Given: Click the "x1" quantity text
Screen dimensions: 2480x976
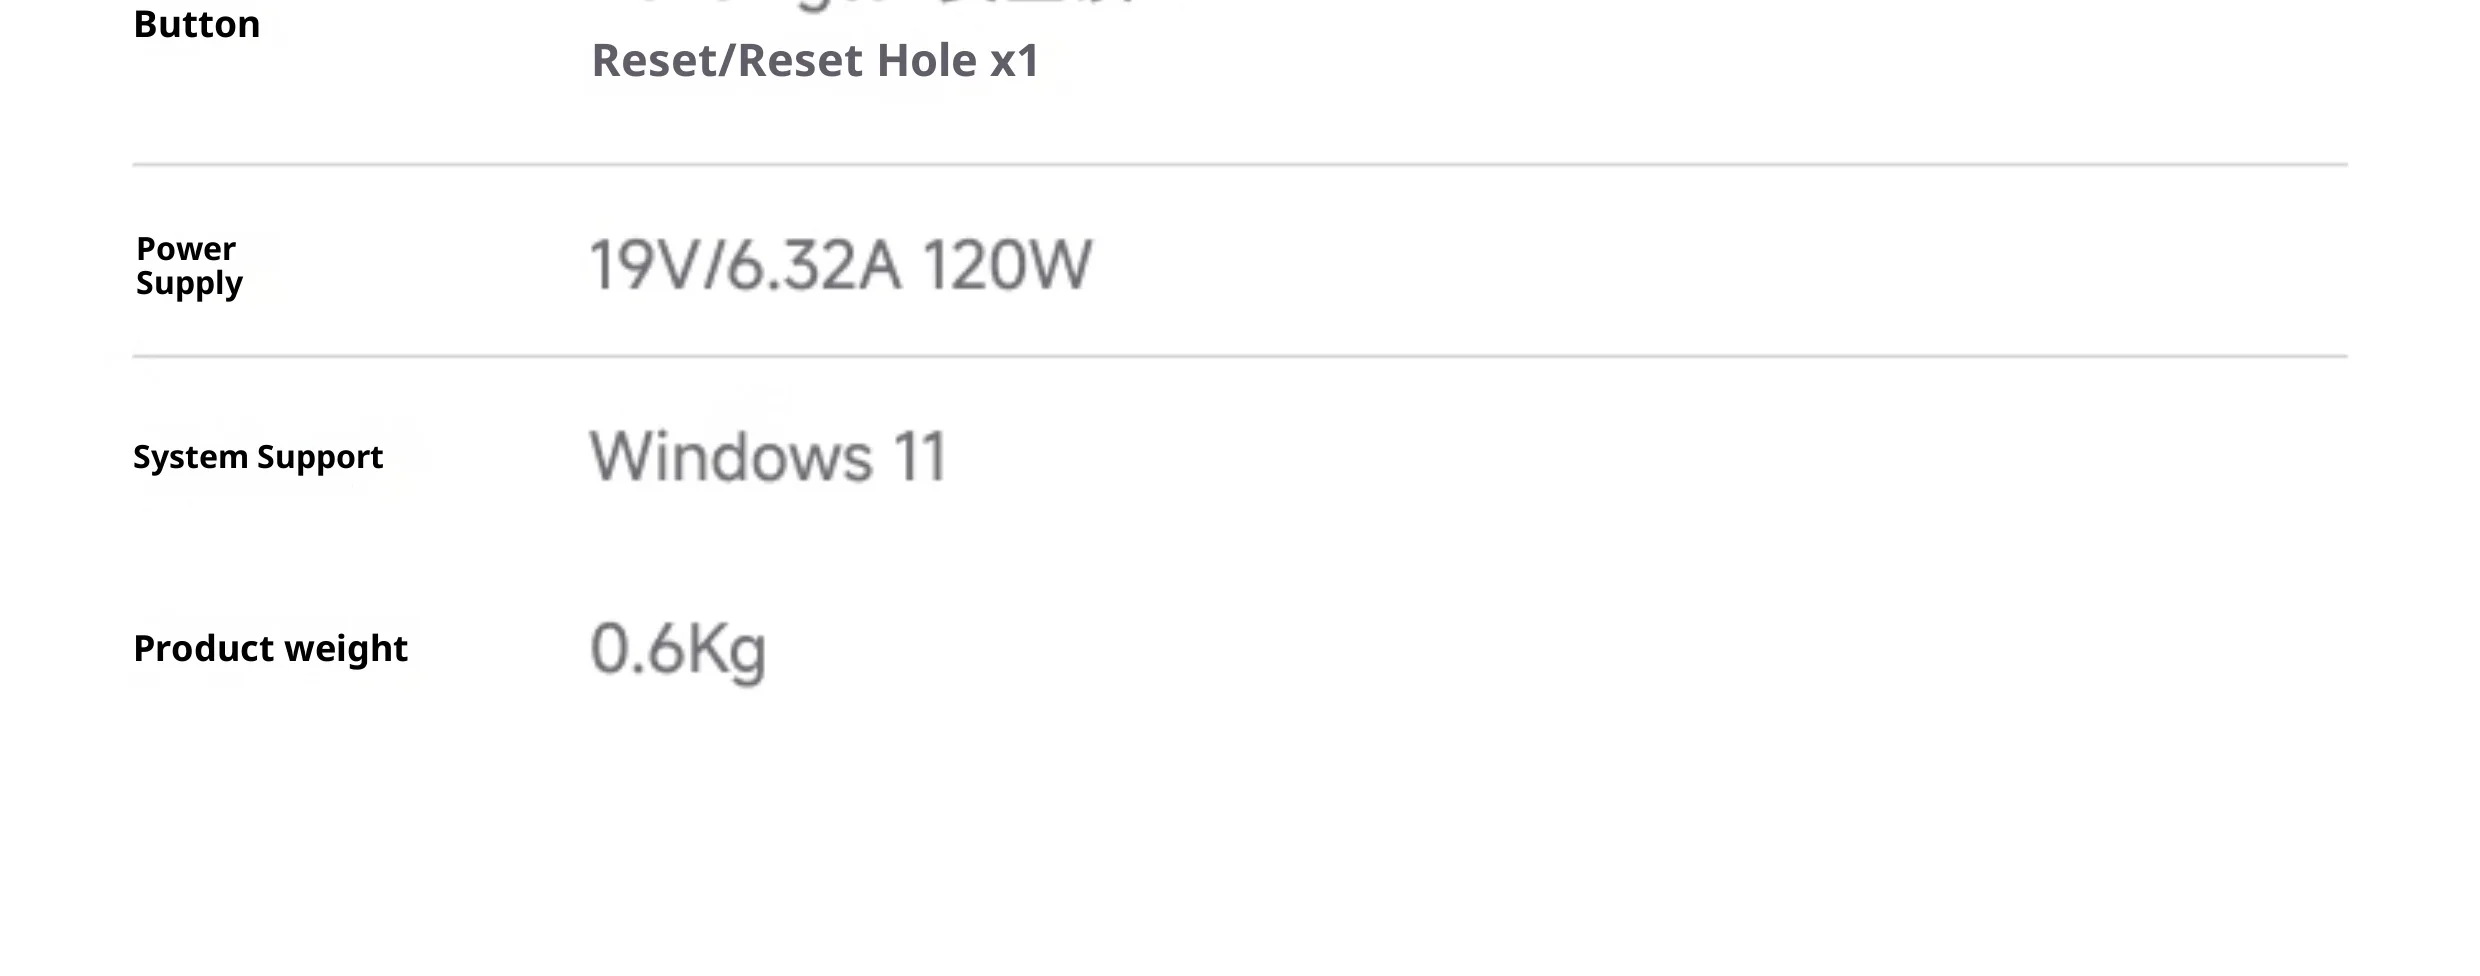Looking at the screenshot, I should click(x=1014, y=62).
